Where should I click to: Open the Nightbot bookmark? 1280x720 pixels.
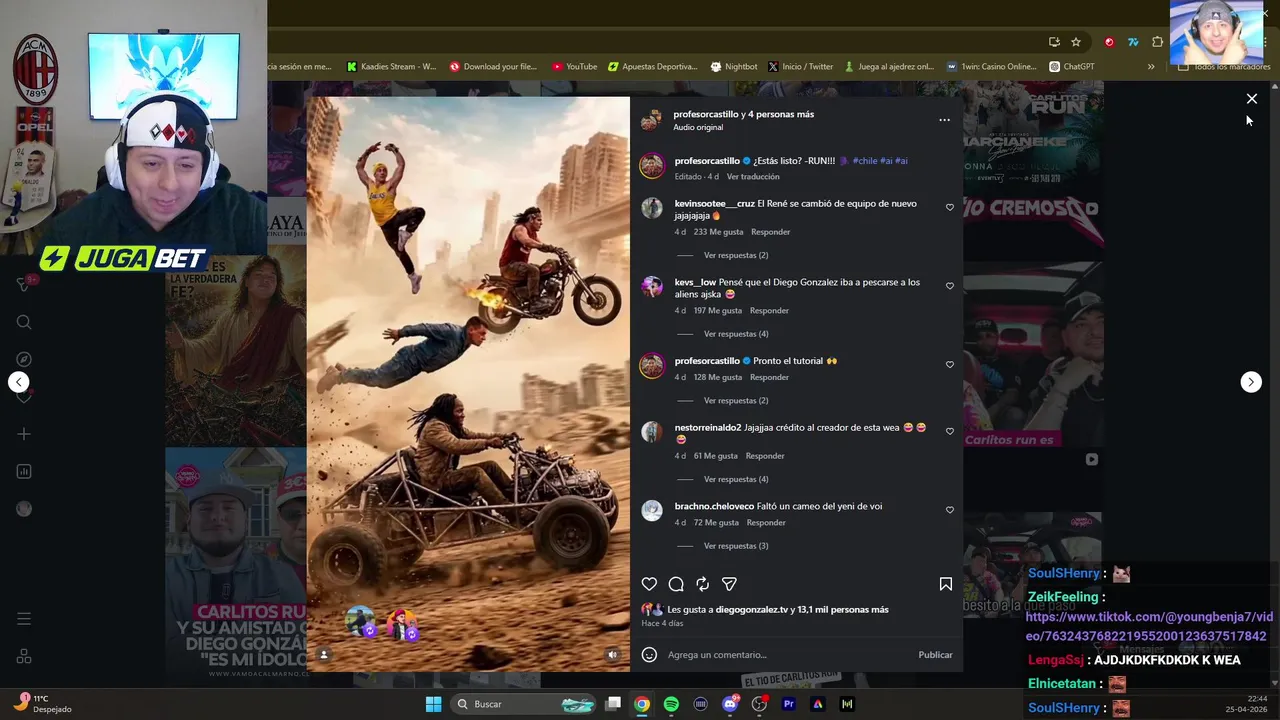point(734,67)
